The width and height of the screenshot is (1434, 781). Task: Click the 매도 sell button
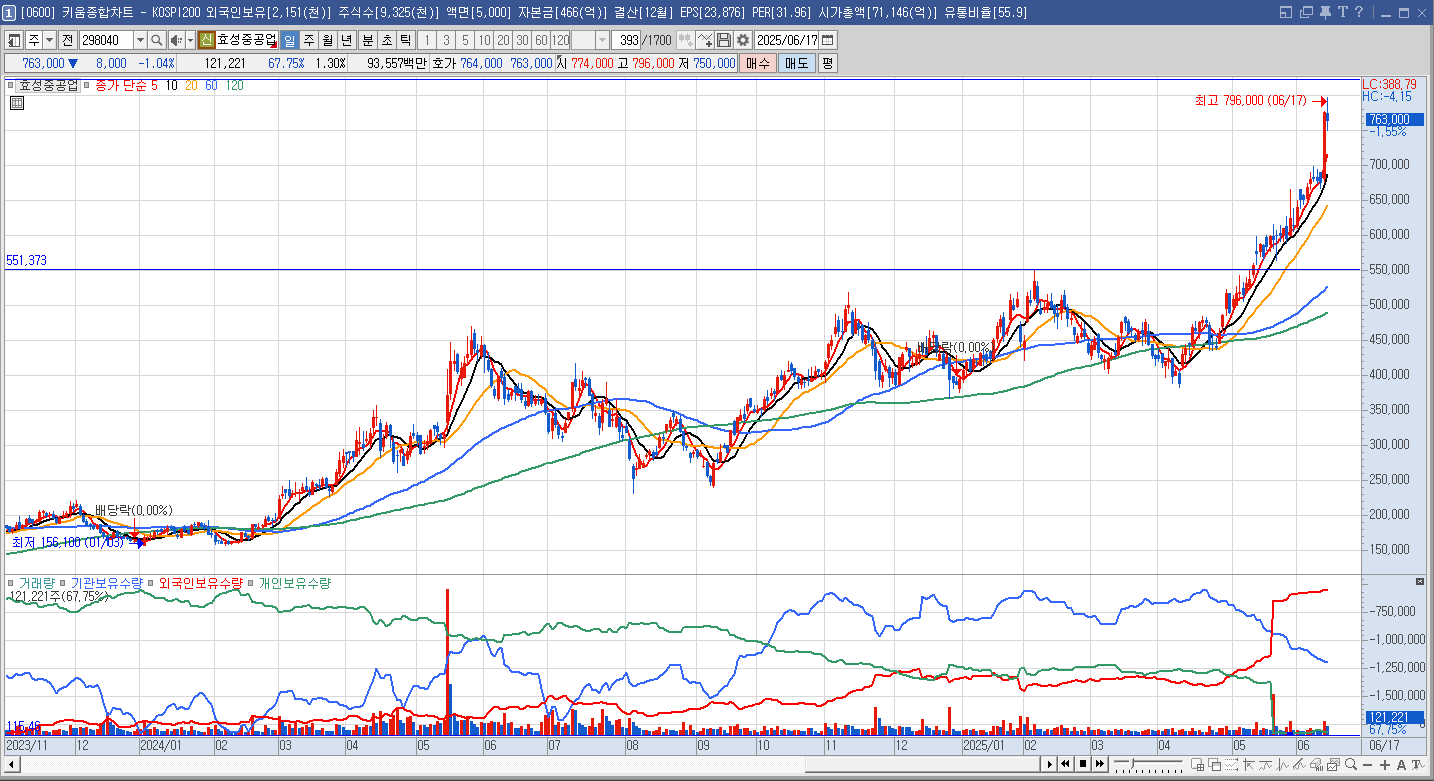(797, 63)
